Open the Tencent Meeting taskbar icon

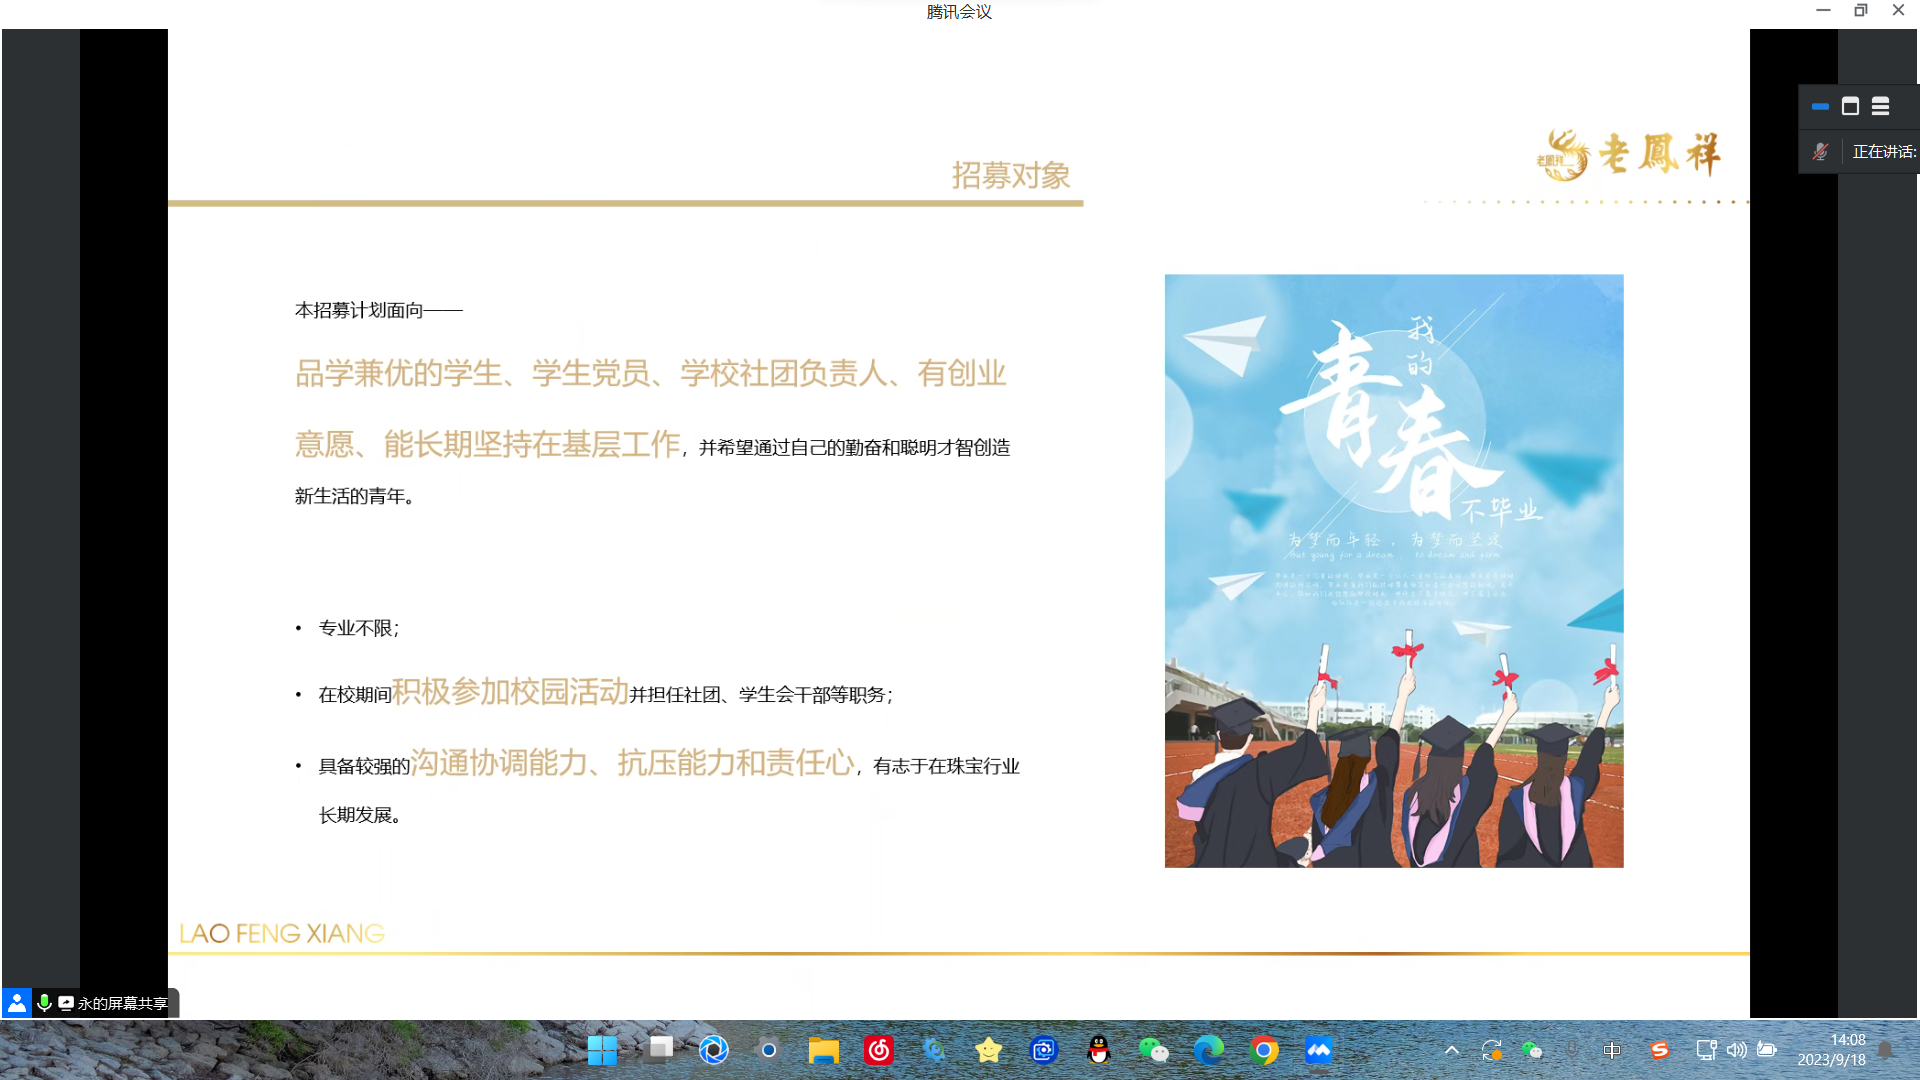[x=1318, y=1050]
